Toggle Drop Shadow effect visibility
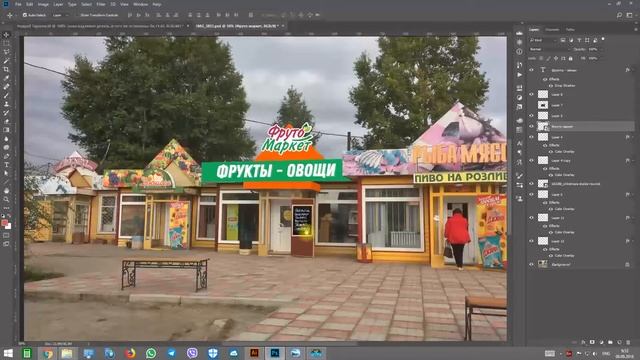640x360 pixels. click(x=551, y=86)
